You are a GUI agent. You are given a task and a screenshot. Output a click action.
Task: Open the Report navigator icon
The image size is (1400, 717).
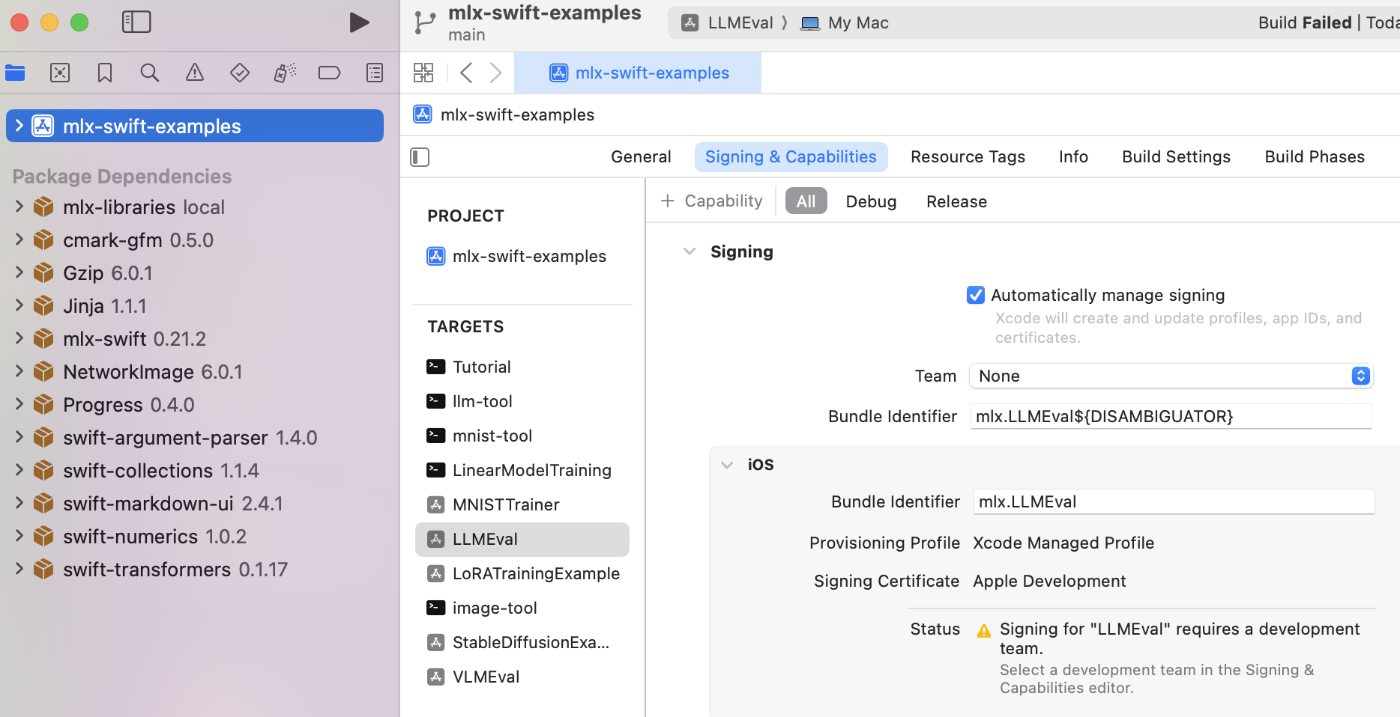(x=375, y=72)
